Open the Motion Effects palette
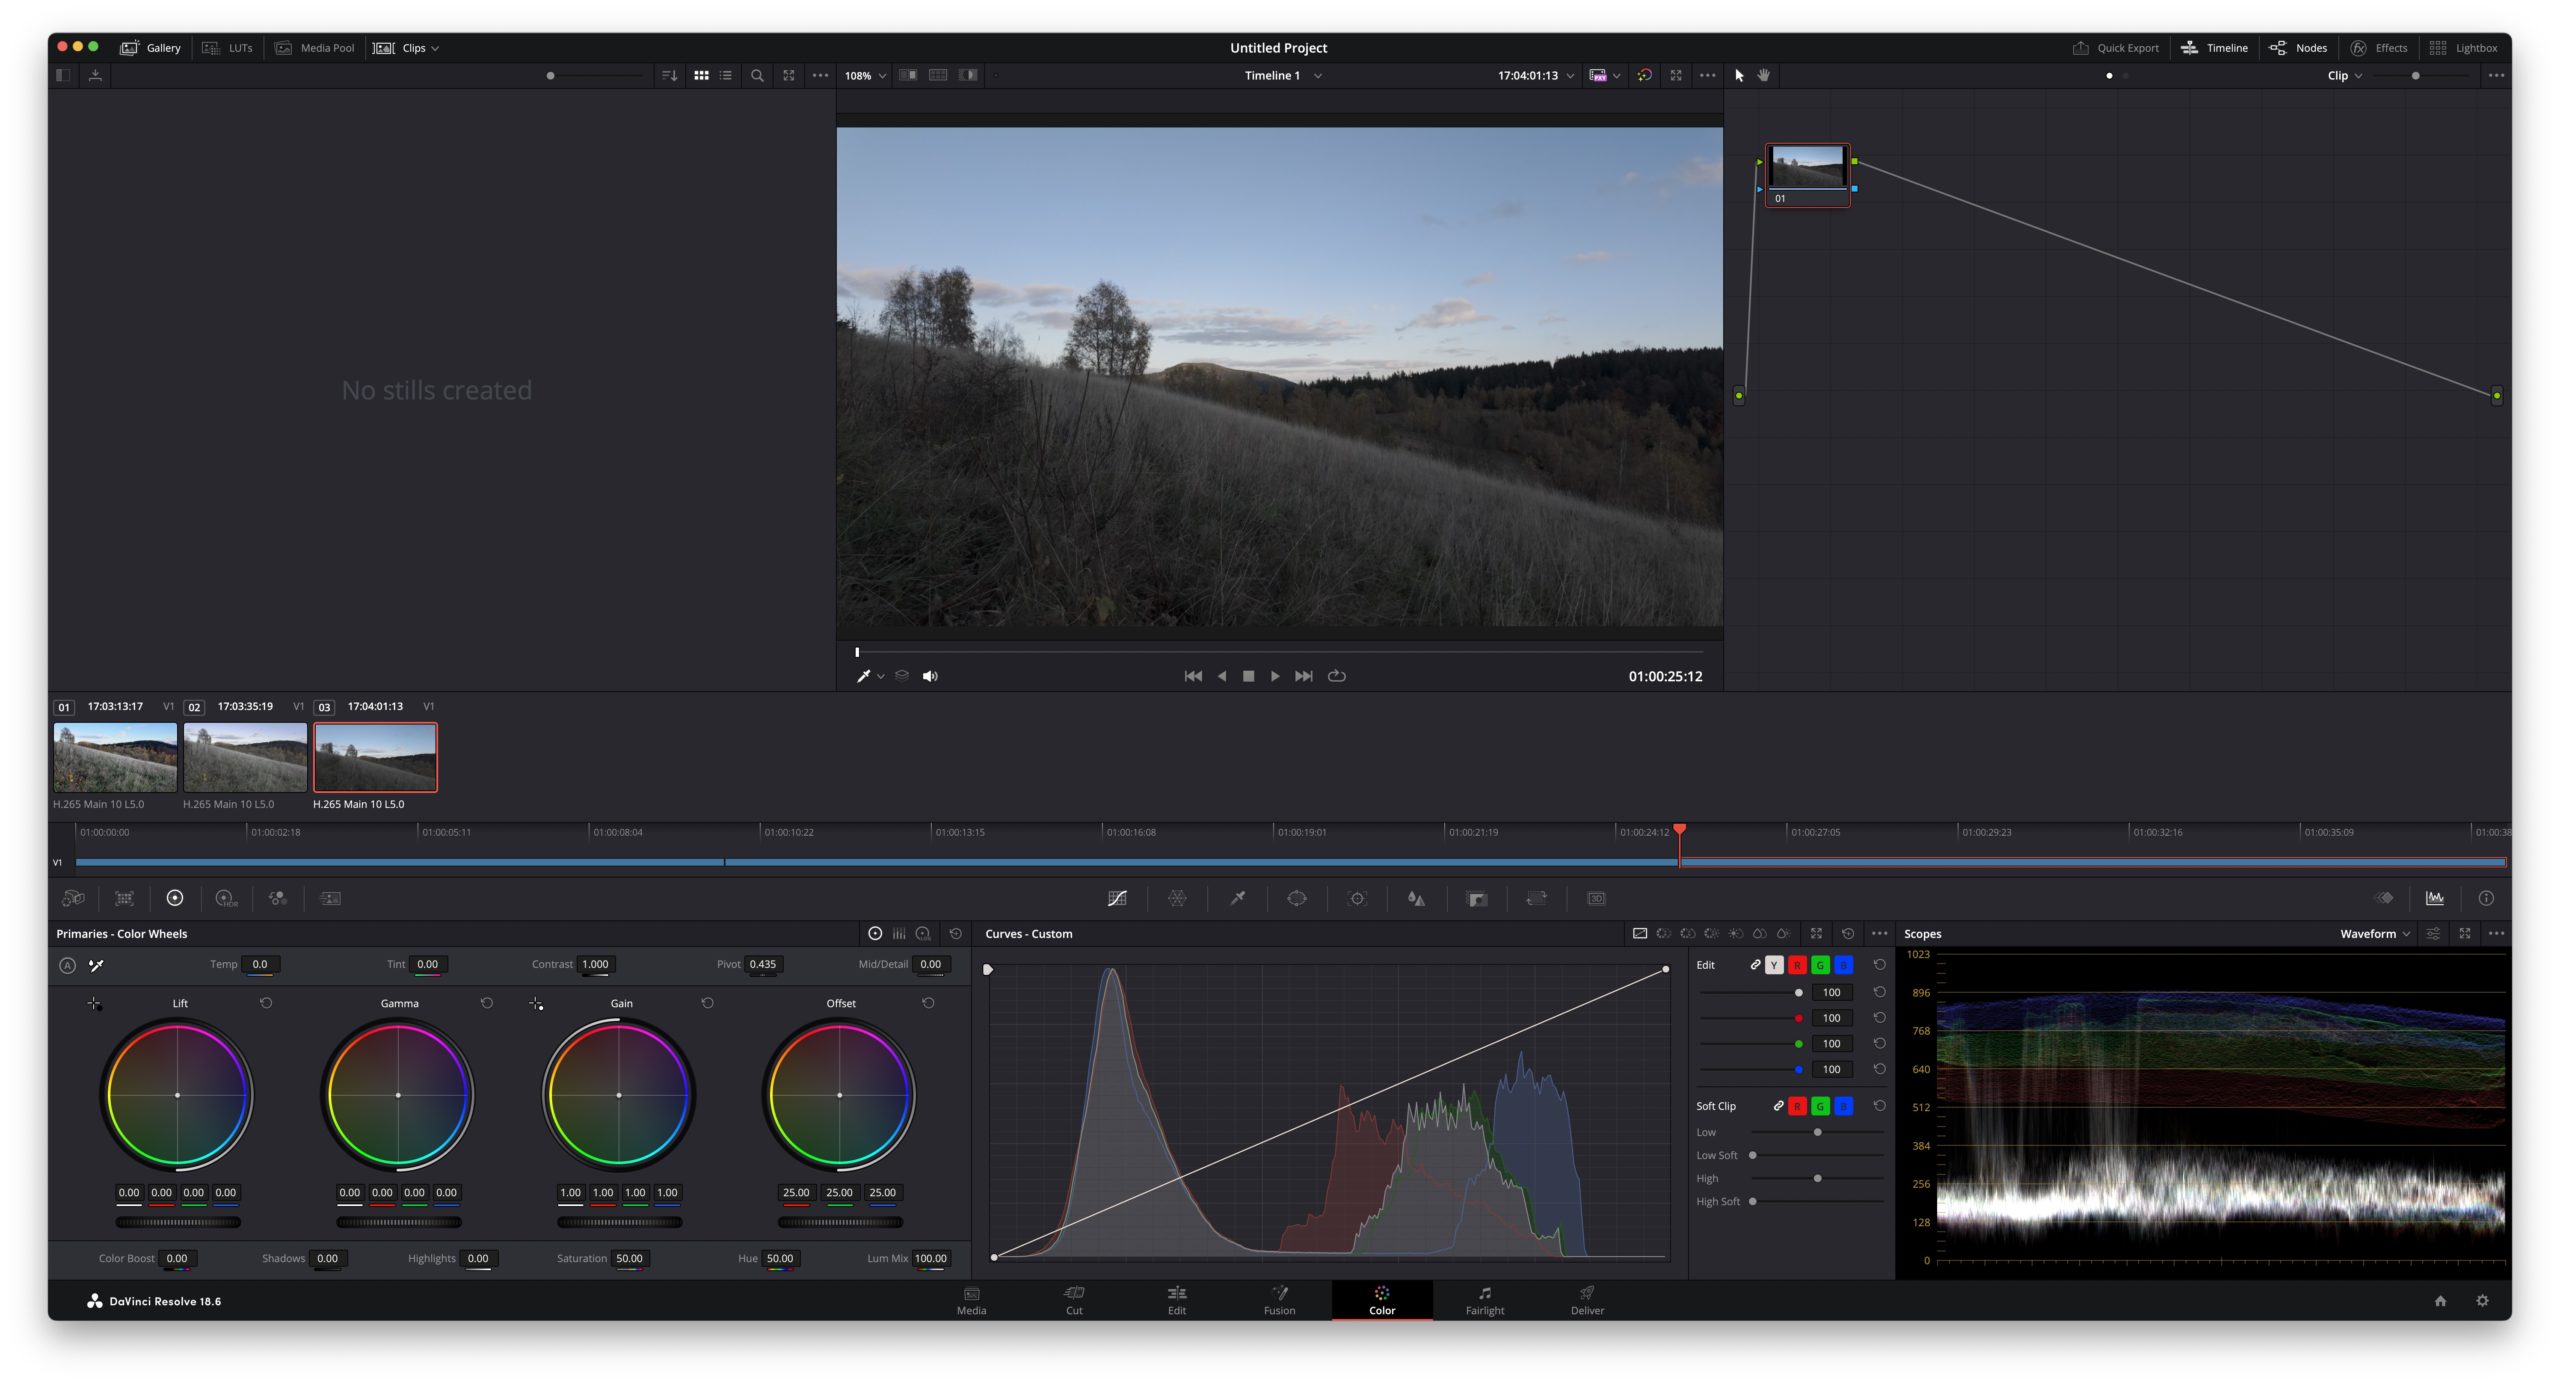Screen dimensions: 2560x1384 (x=330, y=898)
